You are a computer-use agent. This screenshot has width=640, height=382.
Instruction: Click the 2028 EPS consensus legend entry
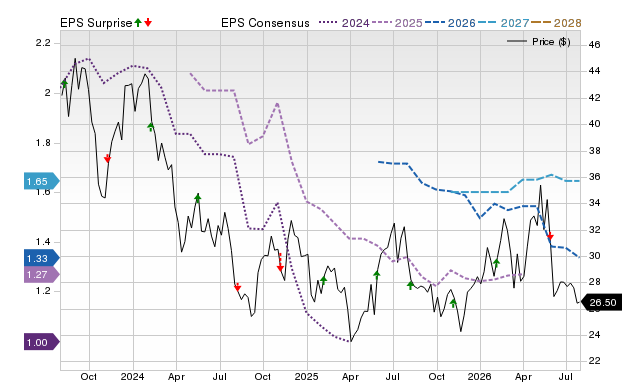(x=556, y=23)
